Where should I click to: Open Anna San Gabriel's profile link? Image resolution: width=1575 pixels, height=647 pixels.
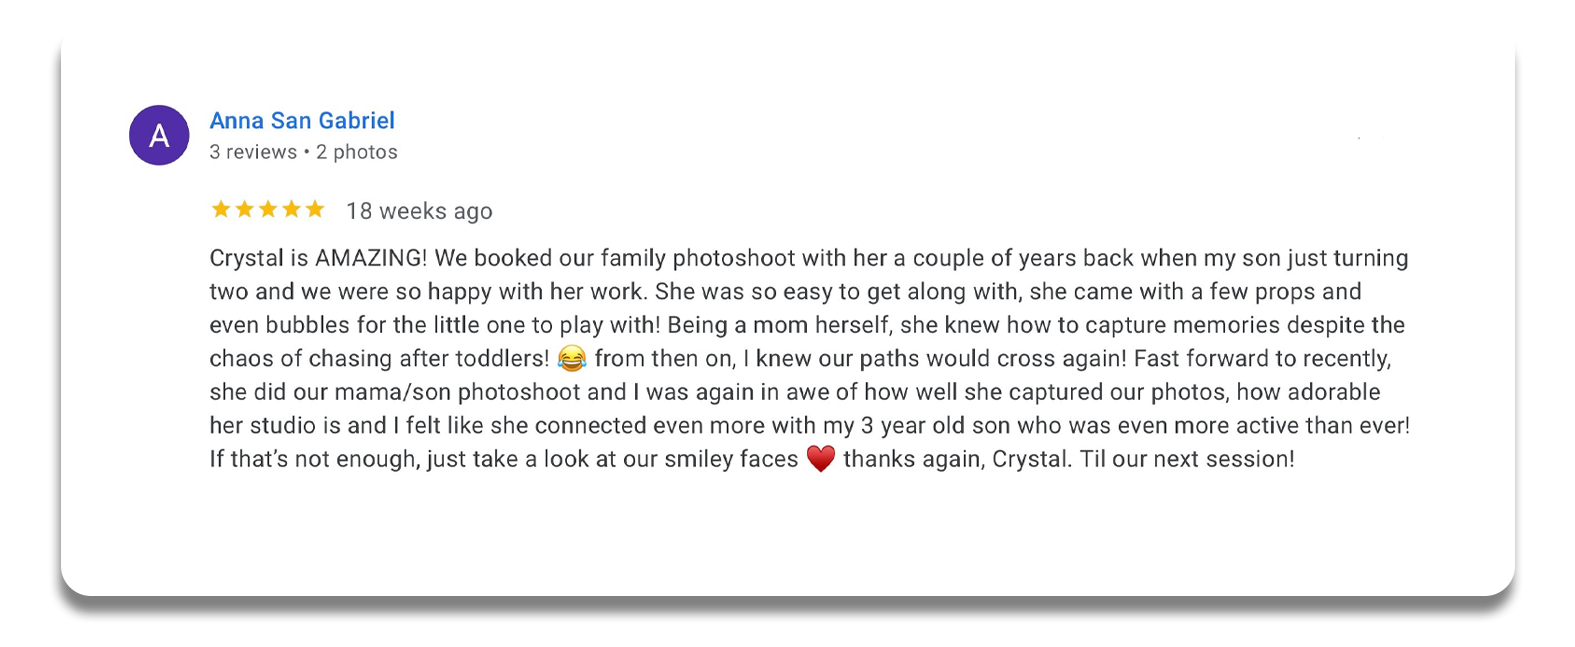(x=302, y=121)
